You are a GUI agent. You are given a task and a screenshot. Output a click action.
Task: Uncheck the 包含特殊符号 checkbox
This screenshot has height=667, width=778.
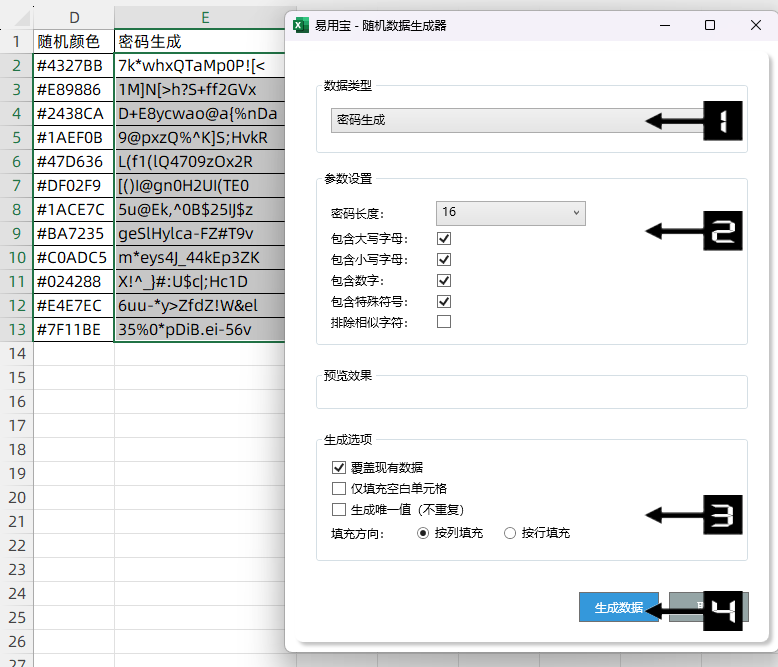pyautogui.click(x=444, y=301)
